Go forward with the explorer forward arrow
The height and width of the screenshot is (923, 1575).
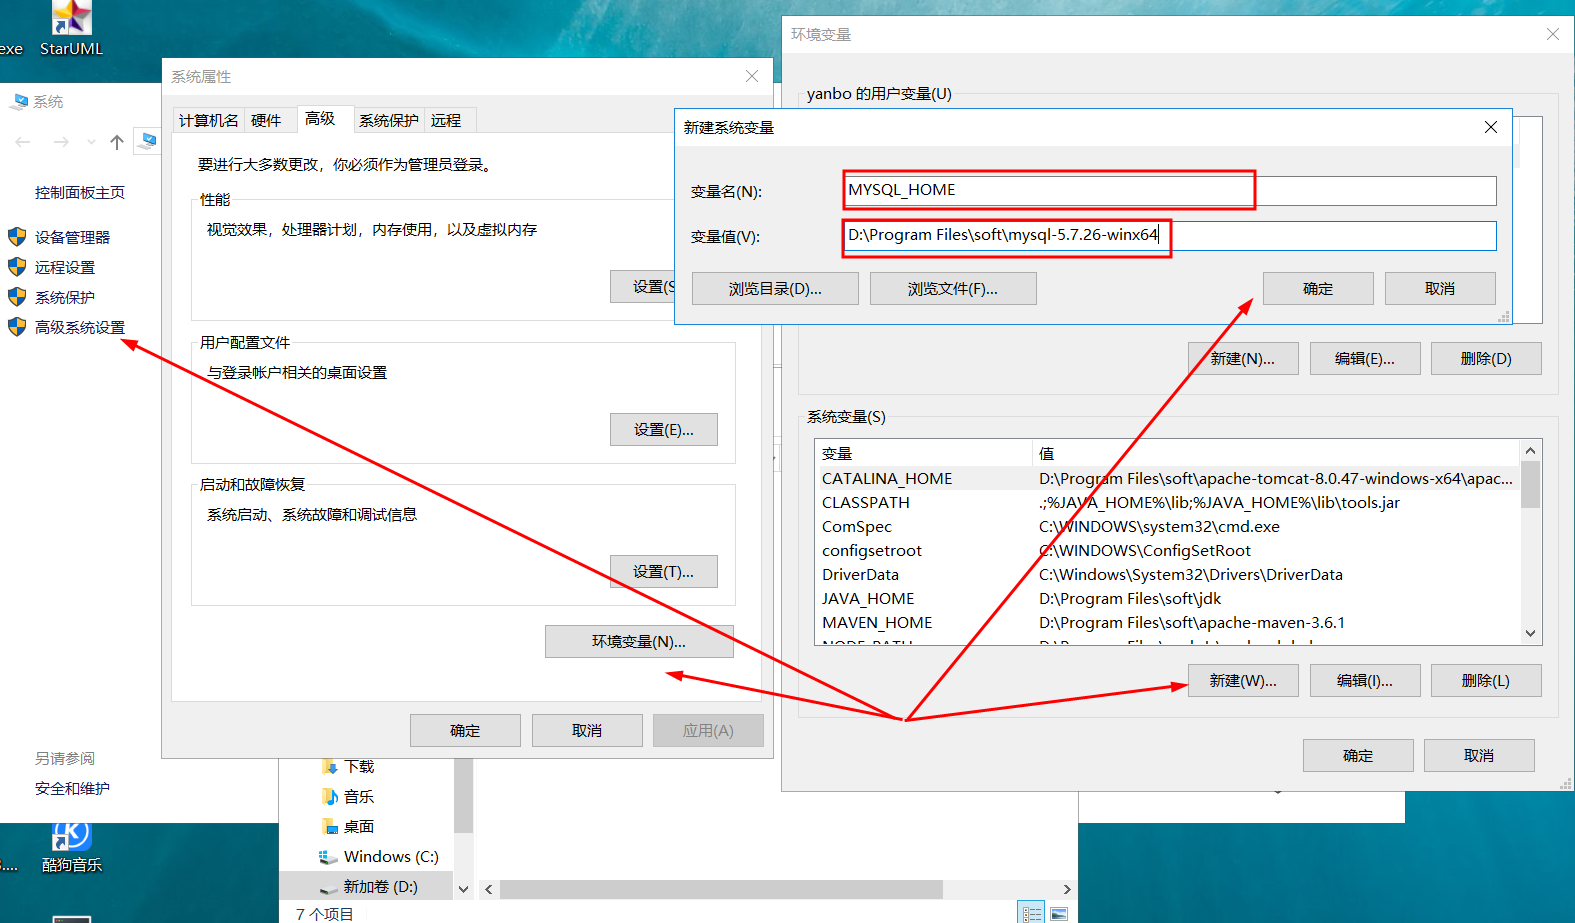[61, 142]
